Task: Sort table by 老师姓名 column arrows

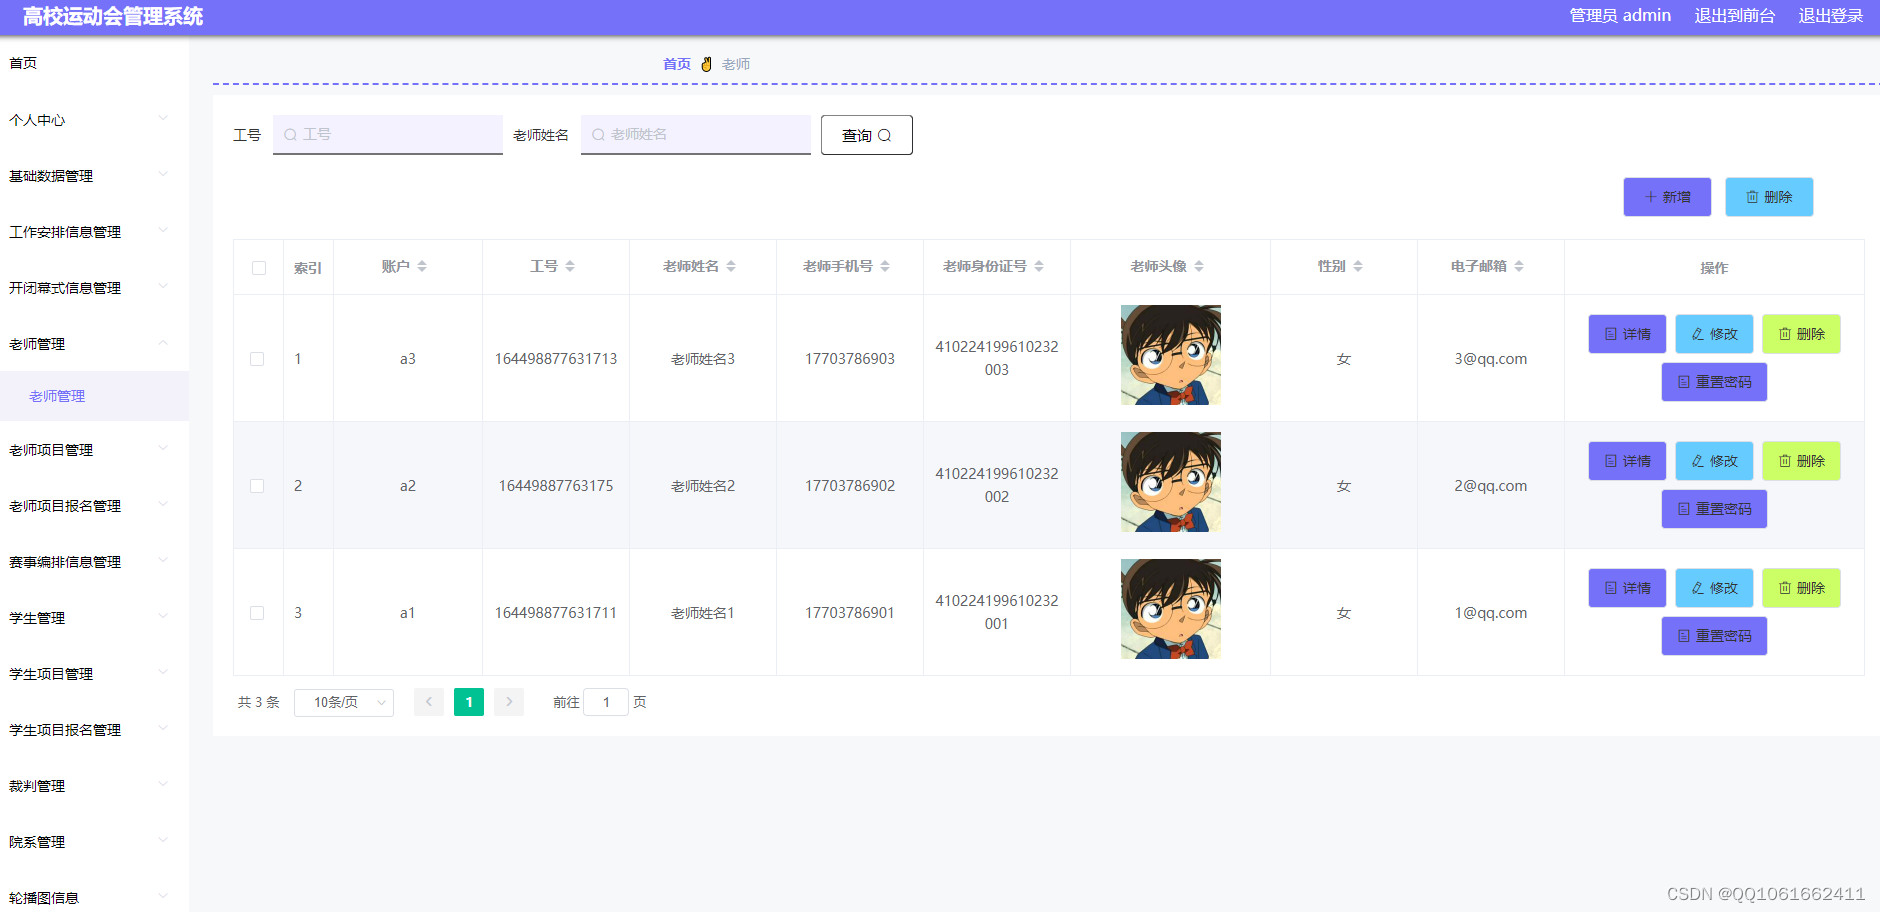Action: point(731,266)
